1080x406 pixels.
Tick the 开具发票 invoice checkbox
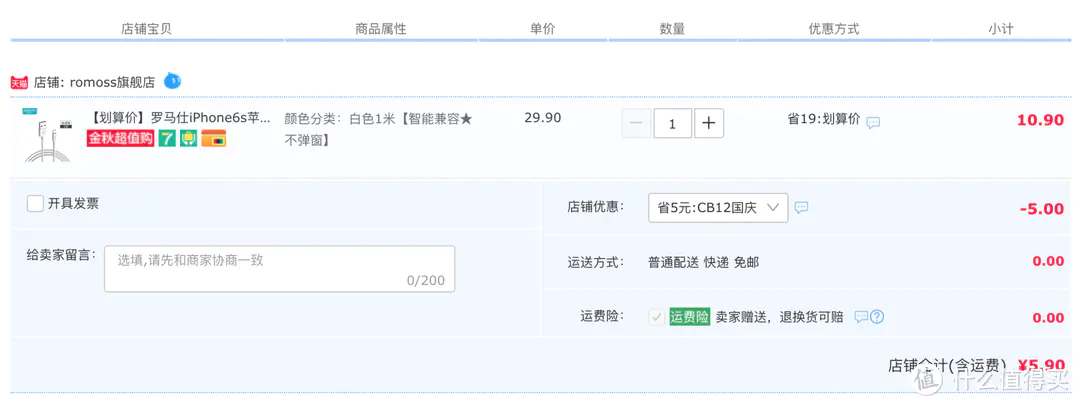(35, 203)
